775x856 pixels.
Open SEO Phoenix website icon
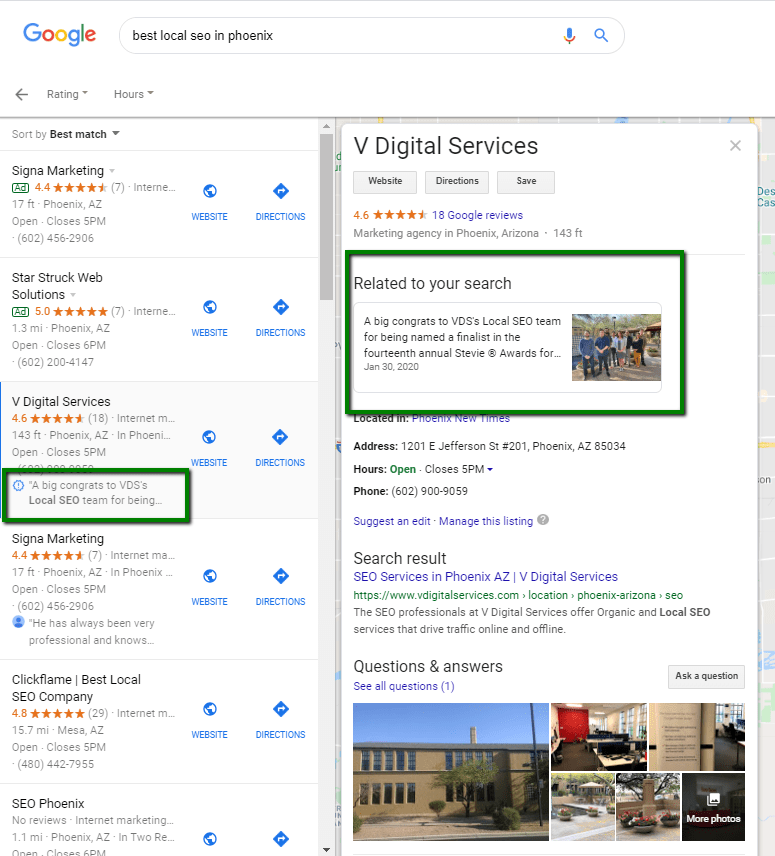tap(210, 839)
